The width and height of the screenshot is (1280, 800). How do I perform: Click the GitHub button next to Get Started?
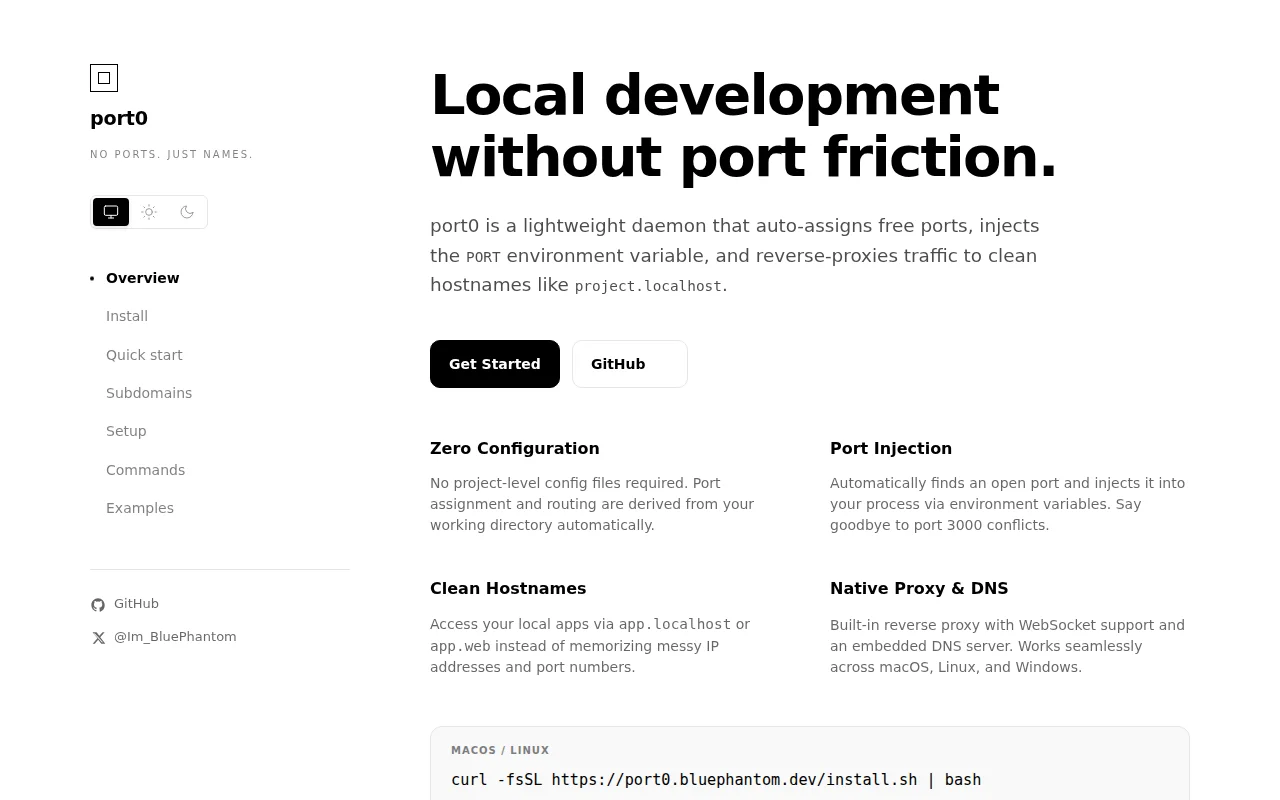[630, 364]
